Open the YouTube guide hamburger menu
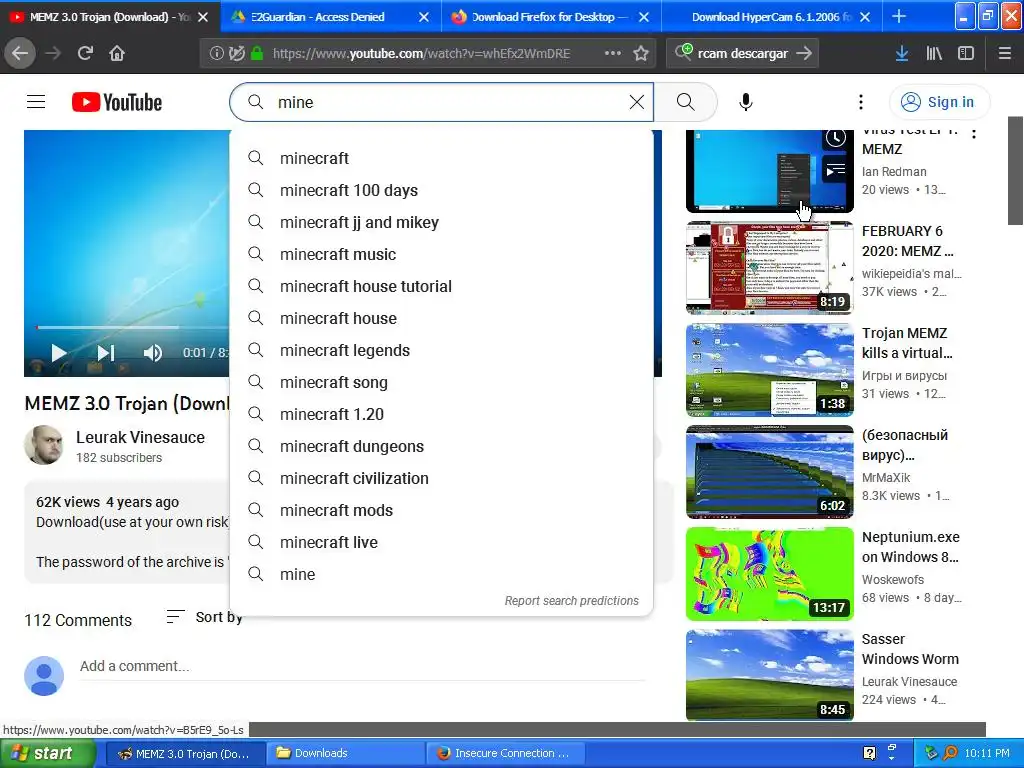Screen dimensions: 1024x768 coord(36,102)
